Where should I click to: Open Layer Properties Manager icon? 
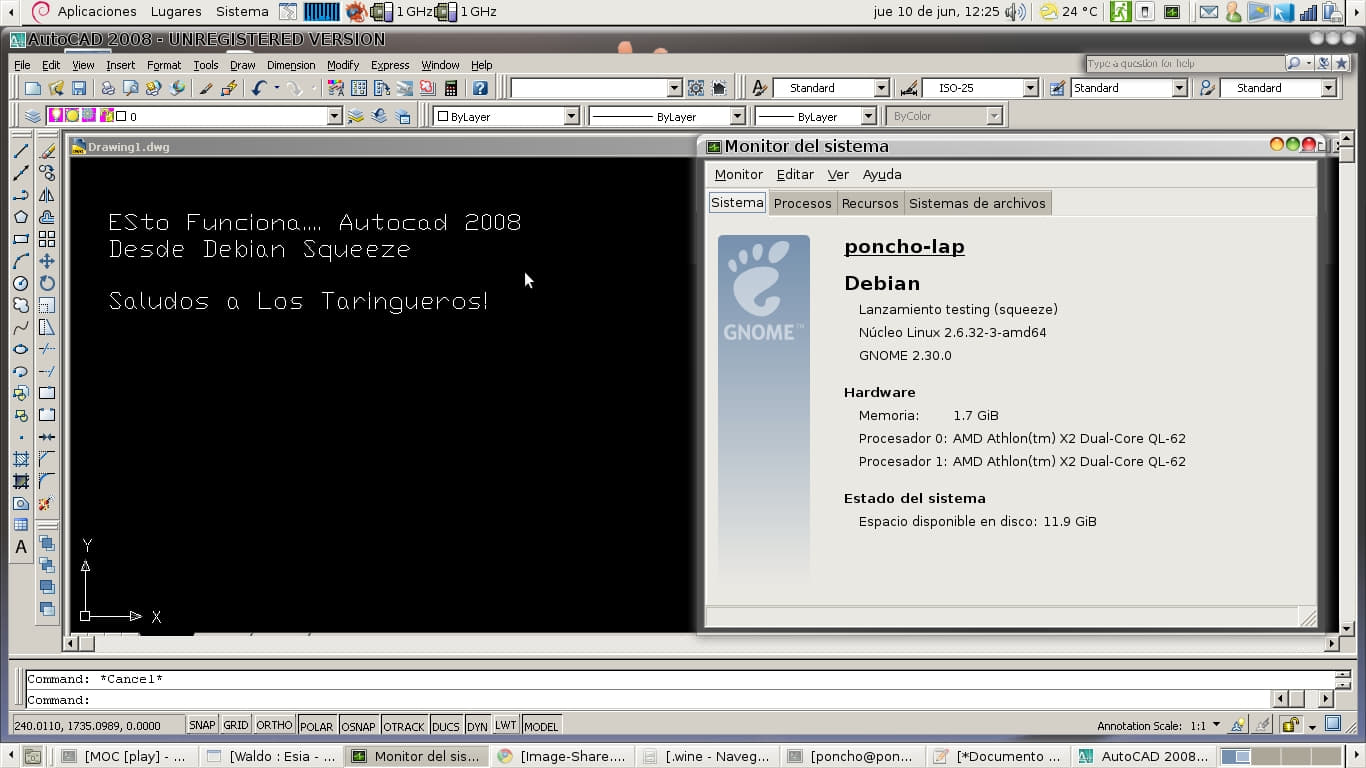click(33, 116)
